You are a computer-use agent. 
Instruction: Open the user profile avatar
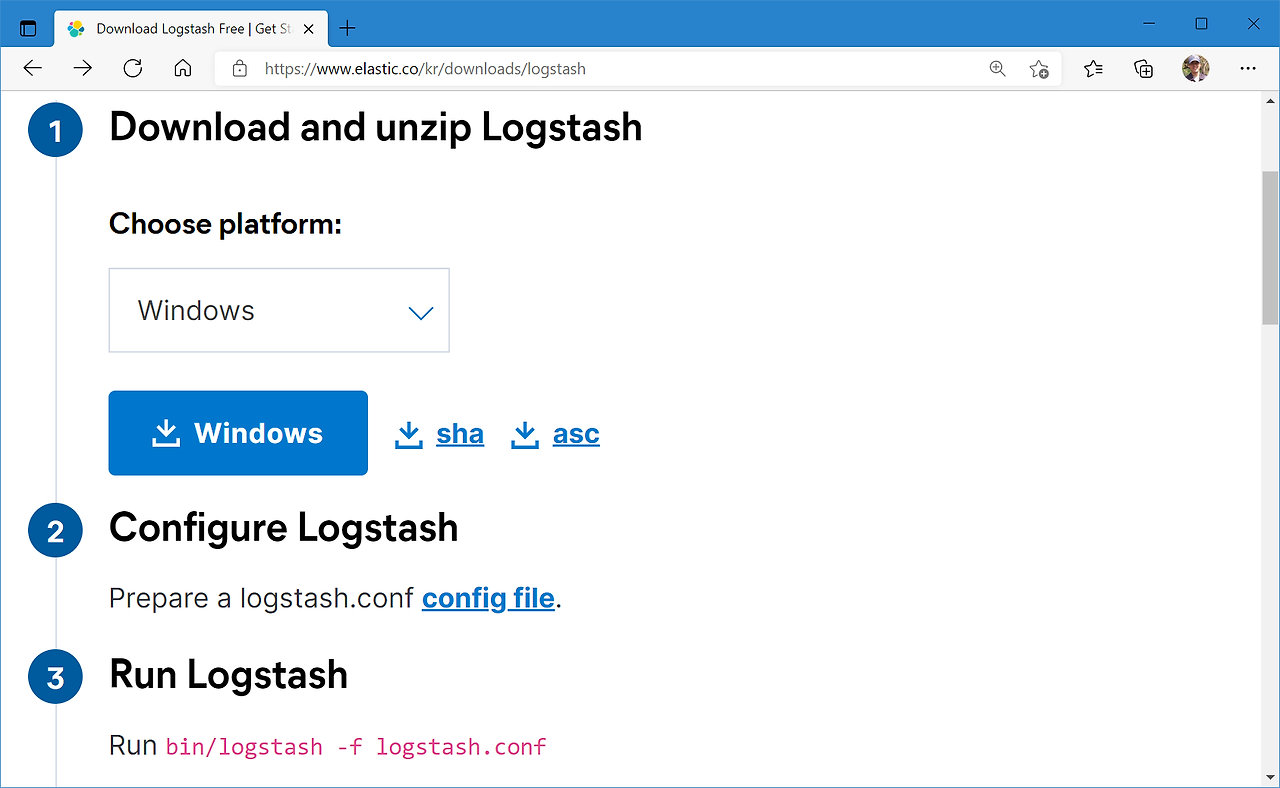coord(1196,69)
